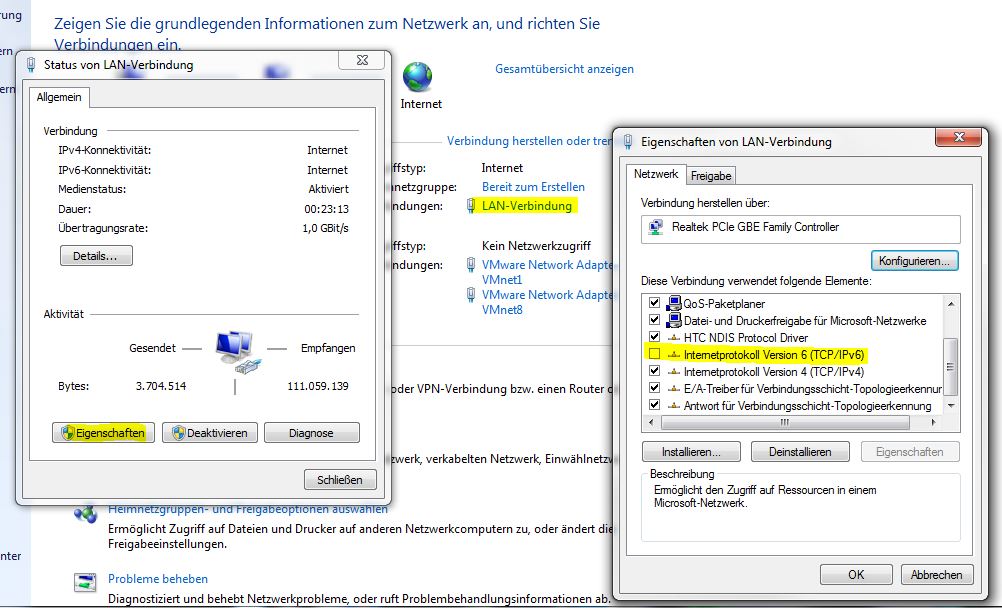Toggle Antwort für Verbindungsschicht-Topologieerkennung checkbox

pyautogui.click(x=654, y=405)
